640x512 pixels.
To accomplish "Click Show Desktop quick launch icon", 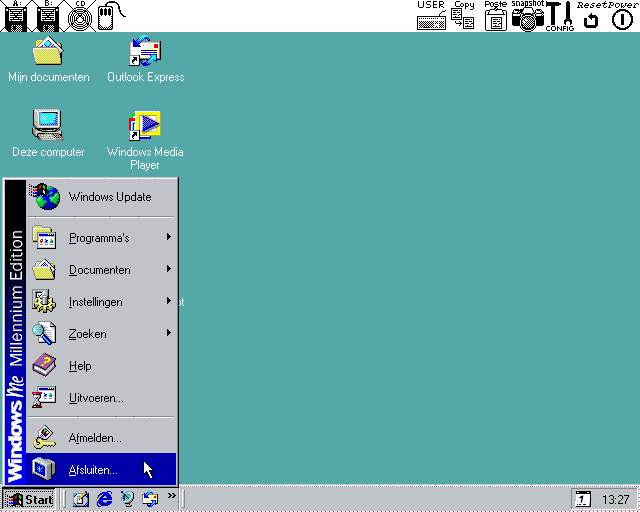I will (x=81, y=499).
